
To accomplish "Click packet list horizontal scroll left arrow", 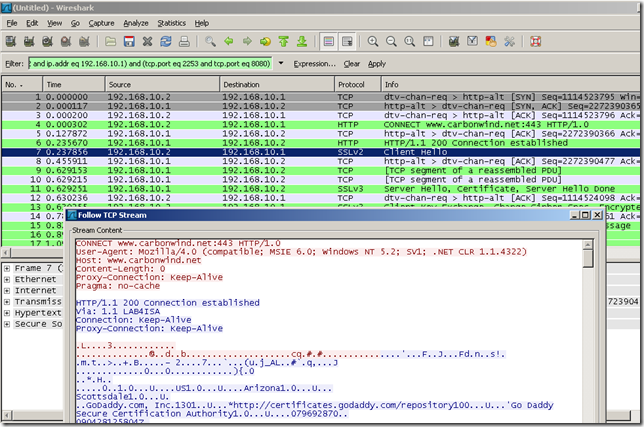I will pyautogui.click(x=6, y=253).
